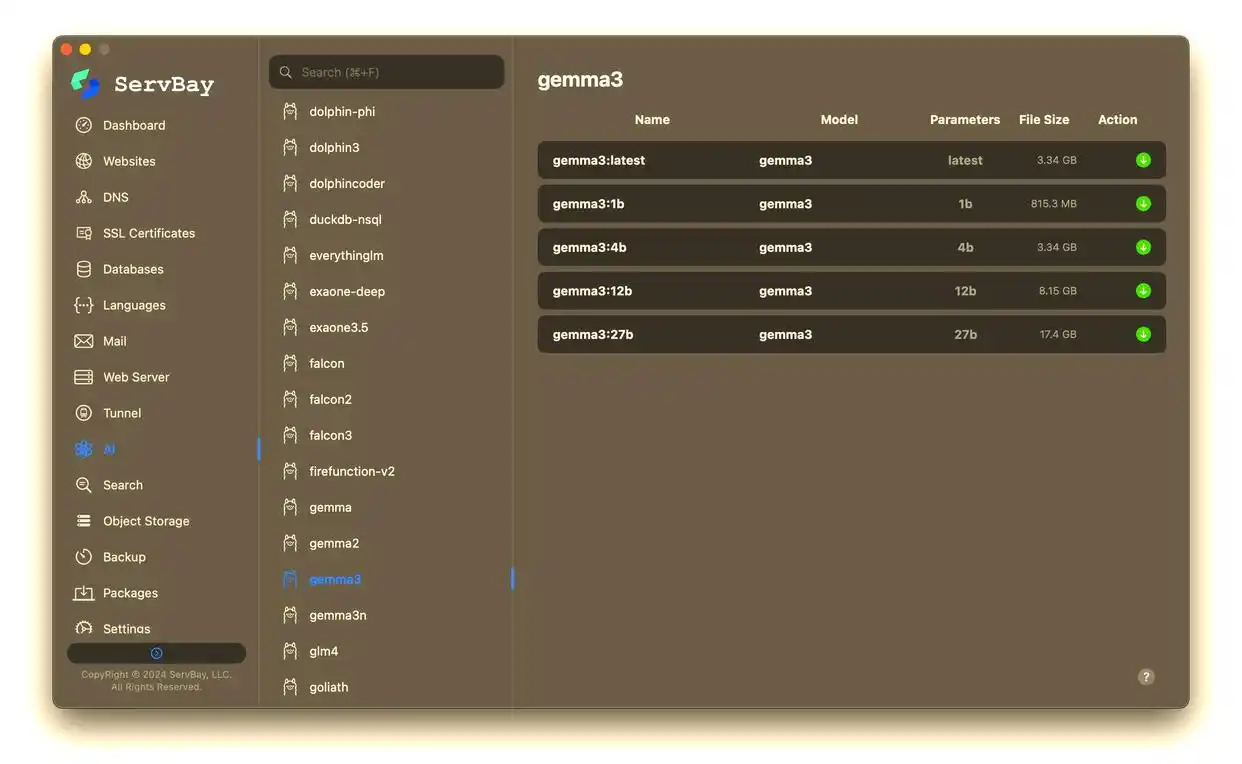This screenshot has height=764, width=1242.
Task: Open the Websites section
Action: coord(129,161)
